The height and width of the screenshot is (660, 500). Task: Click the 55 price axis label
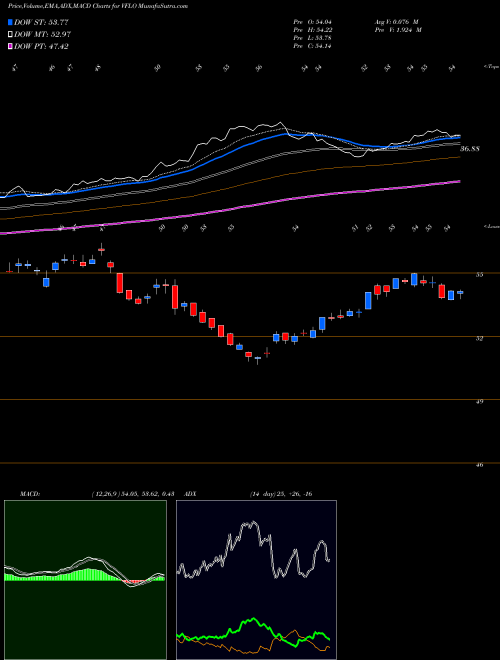point(479,275)
